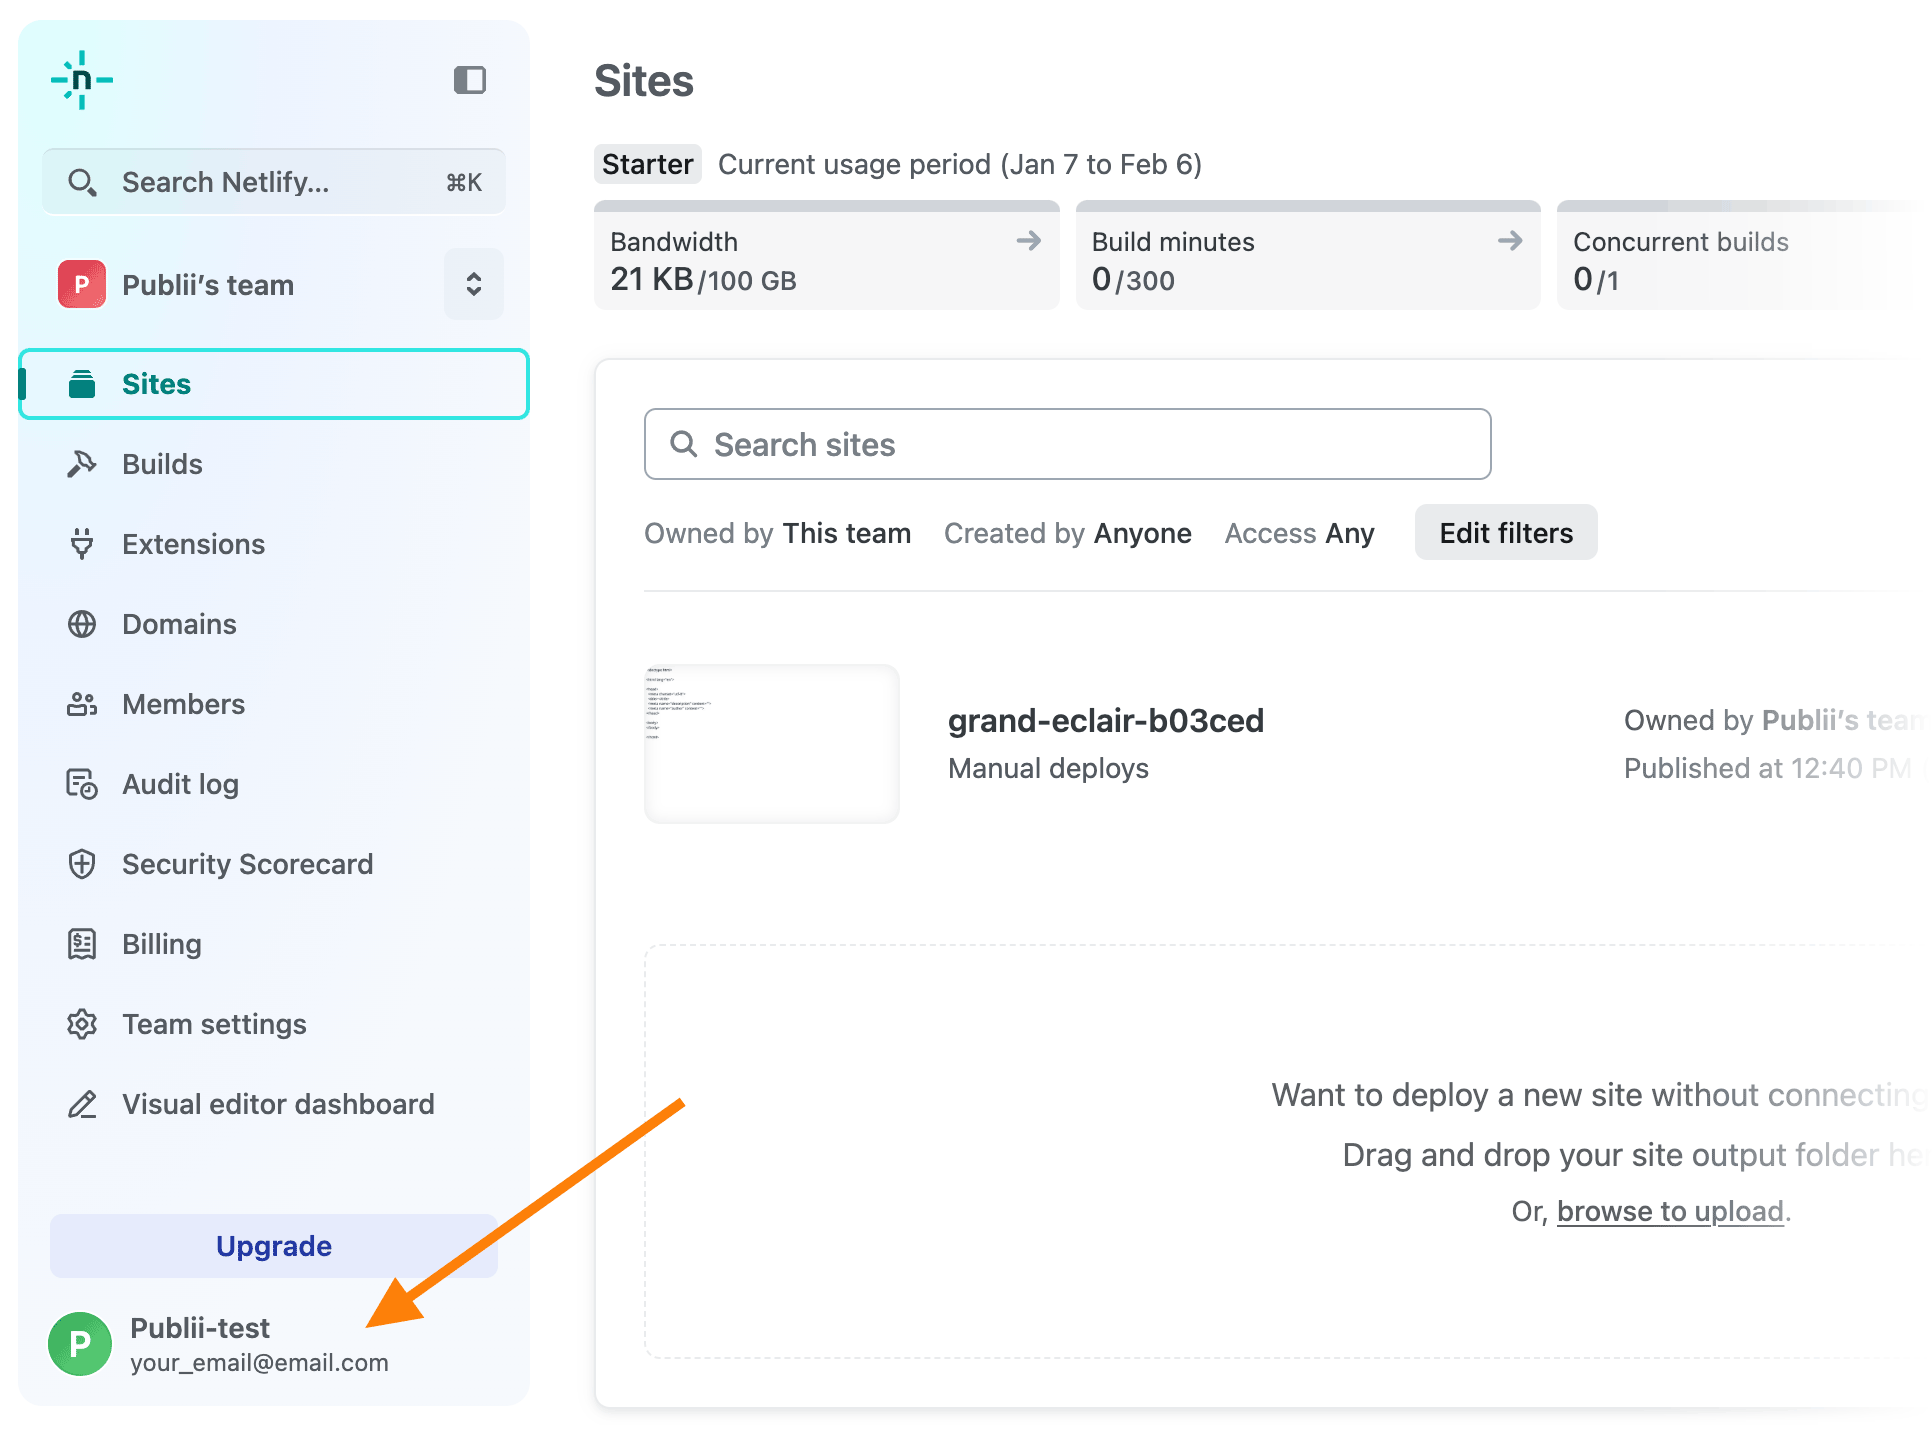Viewport: 1932px width, 1451px height.
Task: Open the 'Owned by This team' filter
Action: [x=777, y=533]
